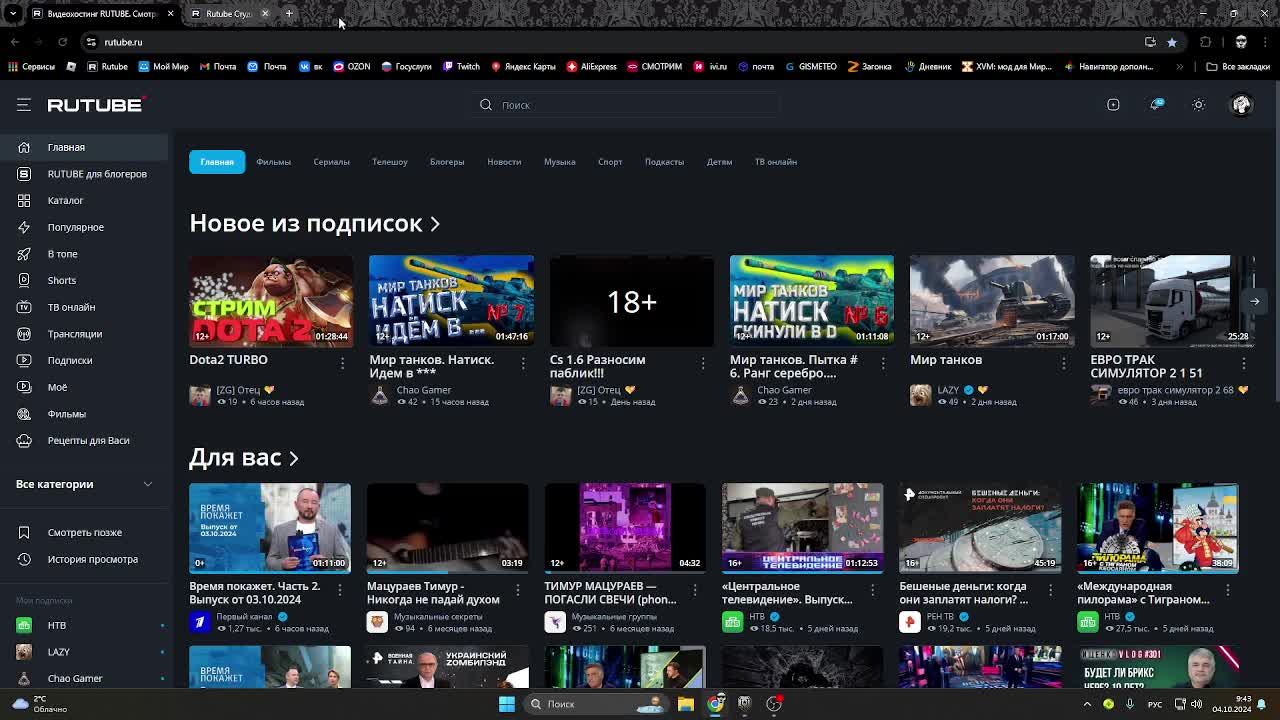Open the Яндекс Карты bookmark
This screenshot has width=1280, height=720.
[523, 67]
